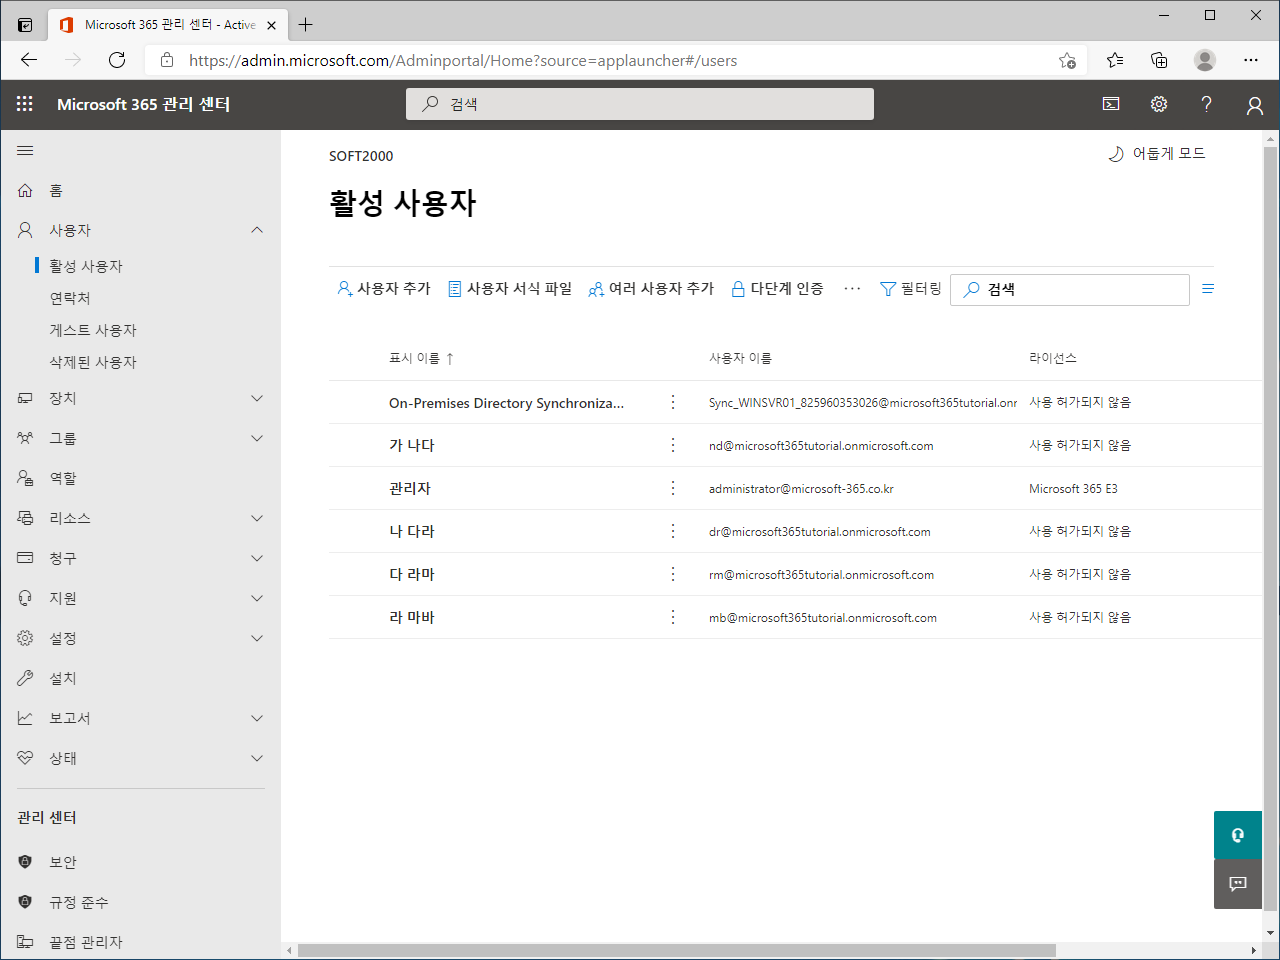Collapse the 사용자 navigation section
Viewport: 1280px width, 960px height.
point(257,230)
